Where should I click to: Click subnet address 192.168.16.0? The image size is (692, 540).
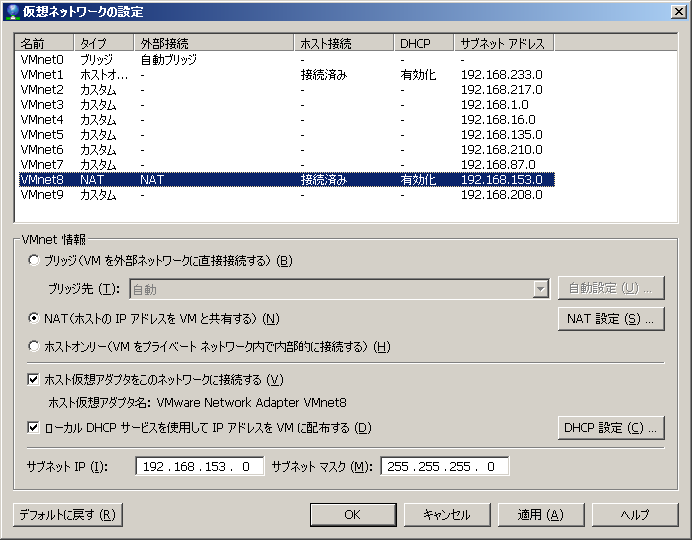pos(498,120)
